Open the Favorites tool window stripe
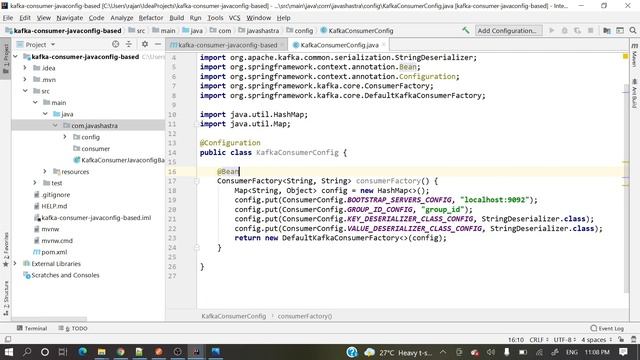 pos(6,250)
